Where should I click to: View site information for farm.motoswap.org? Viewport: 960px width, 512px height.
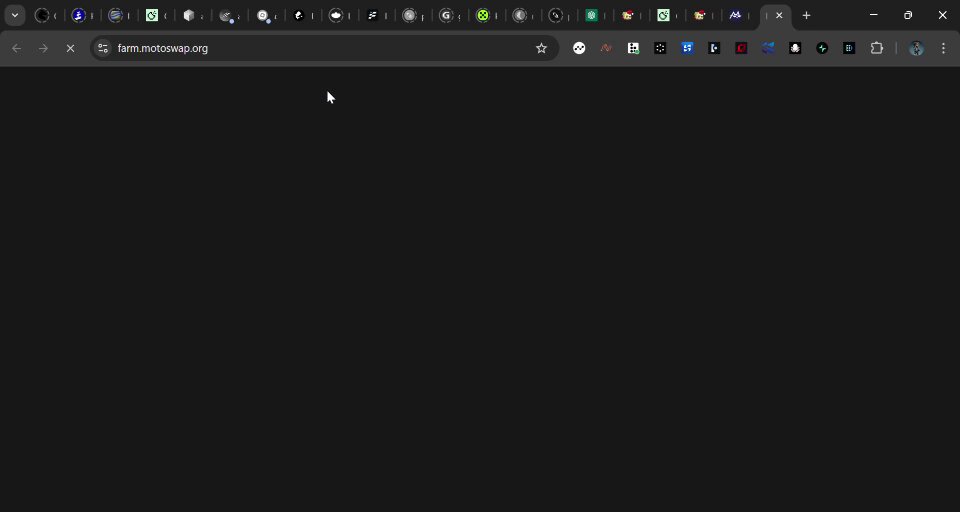[x=103, y=48]
